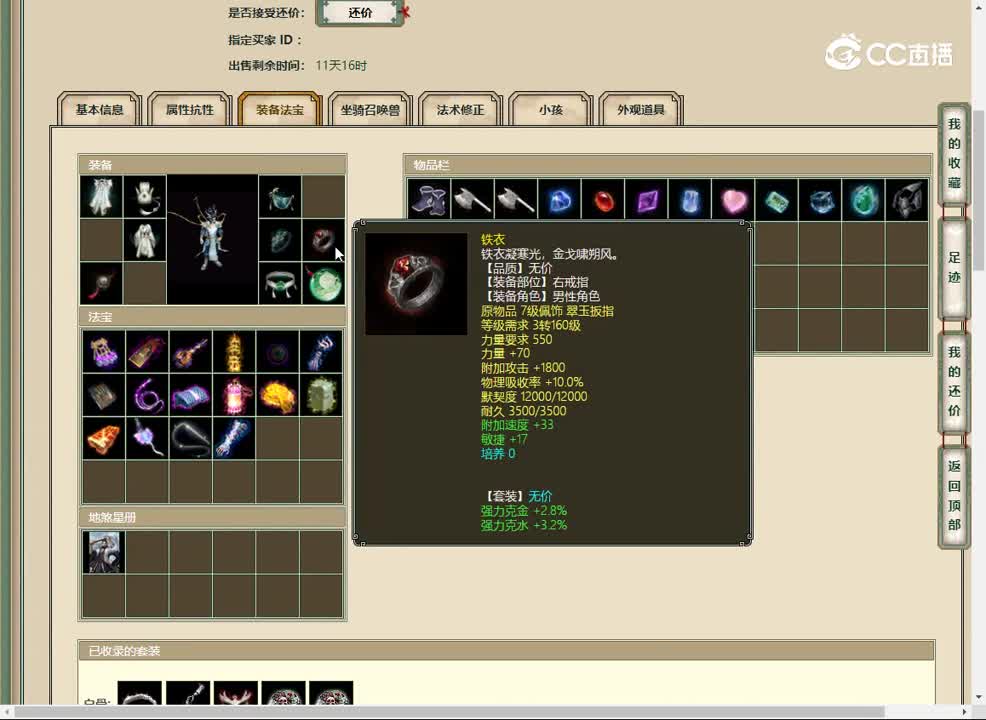Click the 还价 bargain button
The width and height of the screenshot is (986, 720).
click(x=360, y=13)
